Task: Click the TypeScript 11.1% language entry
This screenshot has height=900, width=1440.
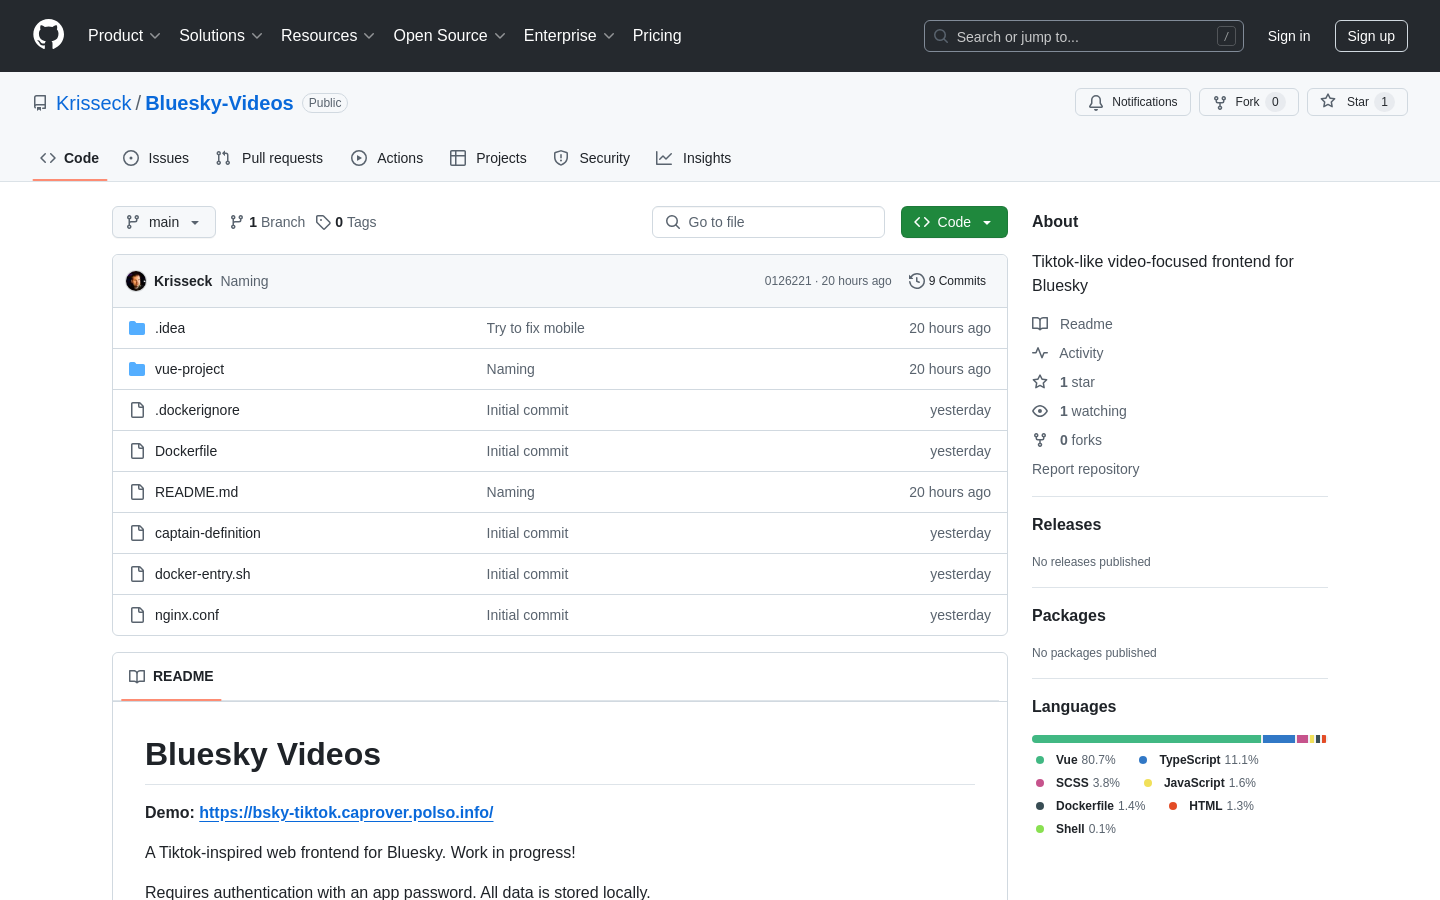Action: click(1198, 760)
